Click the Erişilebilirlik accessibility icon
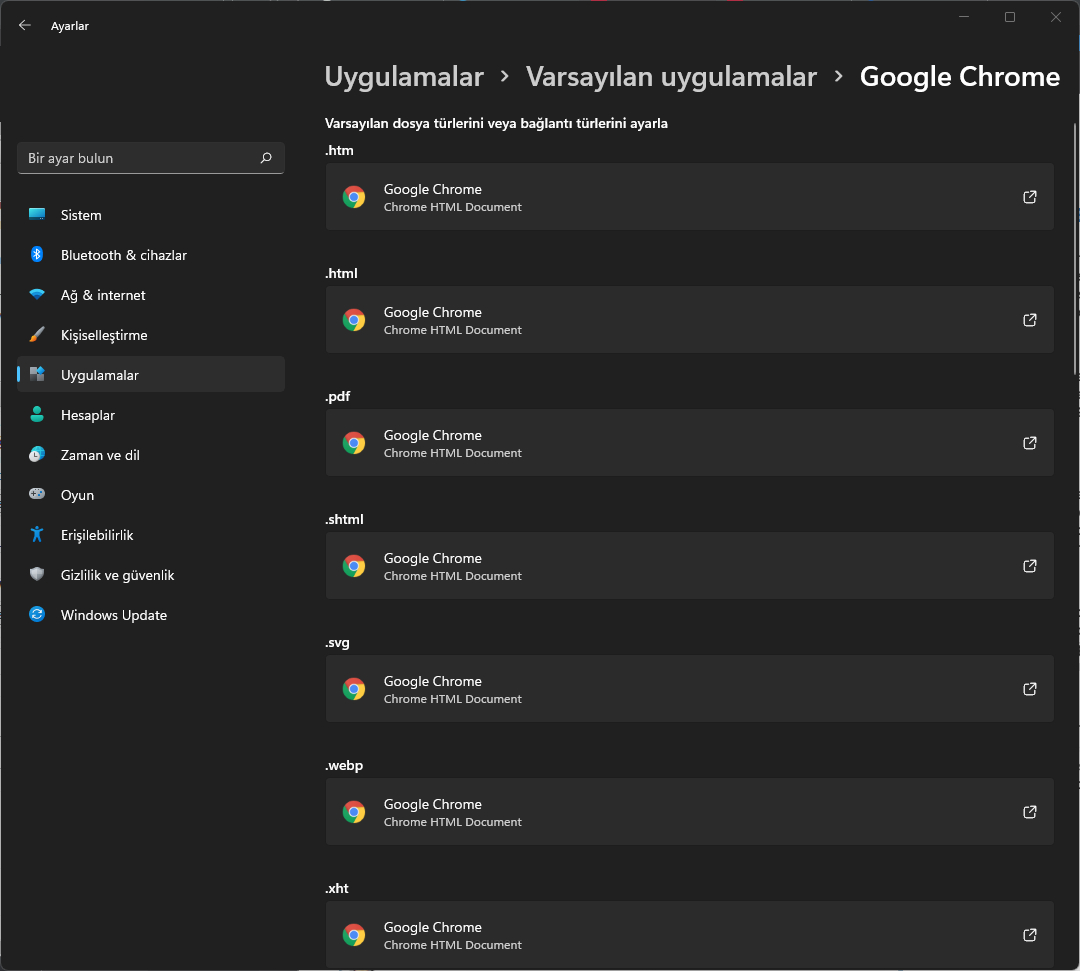The height and width of the screenshot is (971, 1080). click(x=37, y=535)
